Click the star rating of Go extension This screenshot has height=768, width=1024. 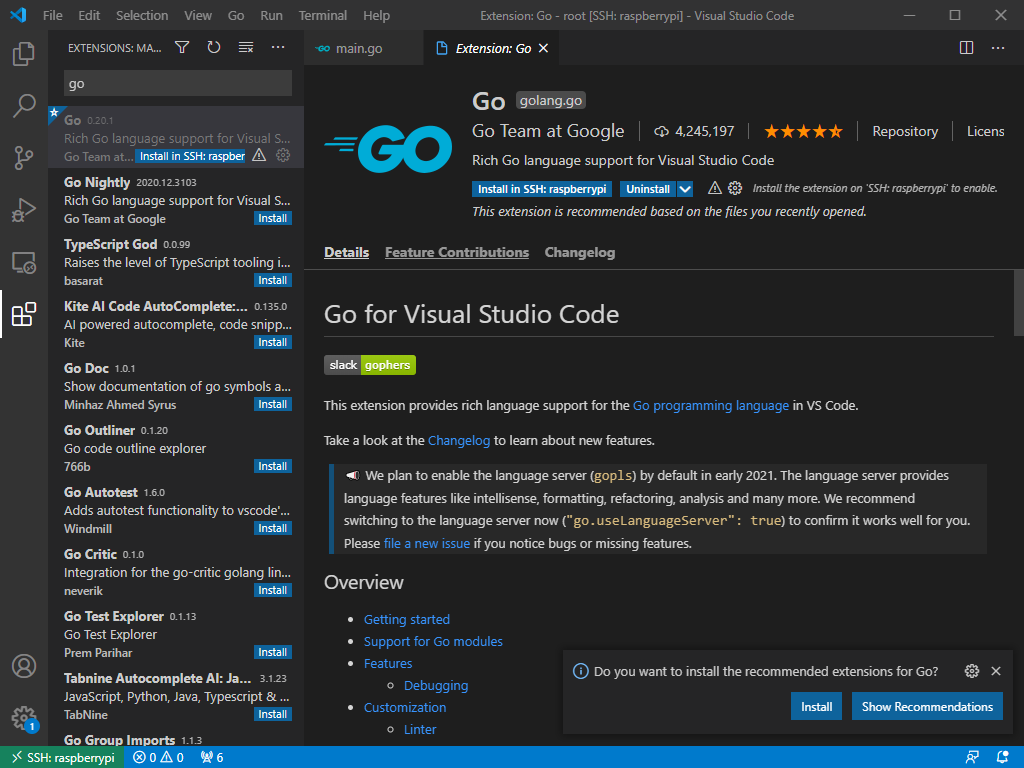[803, 131]
